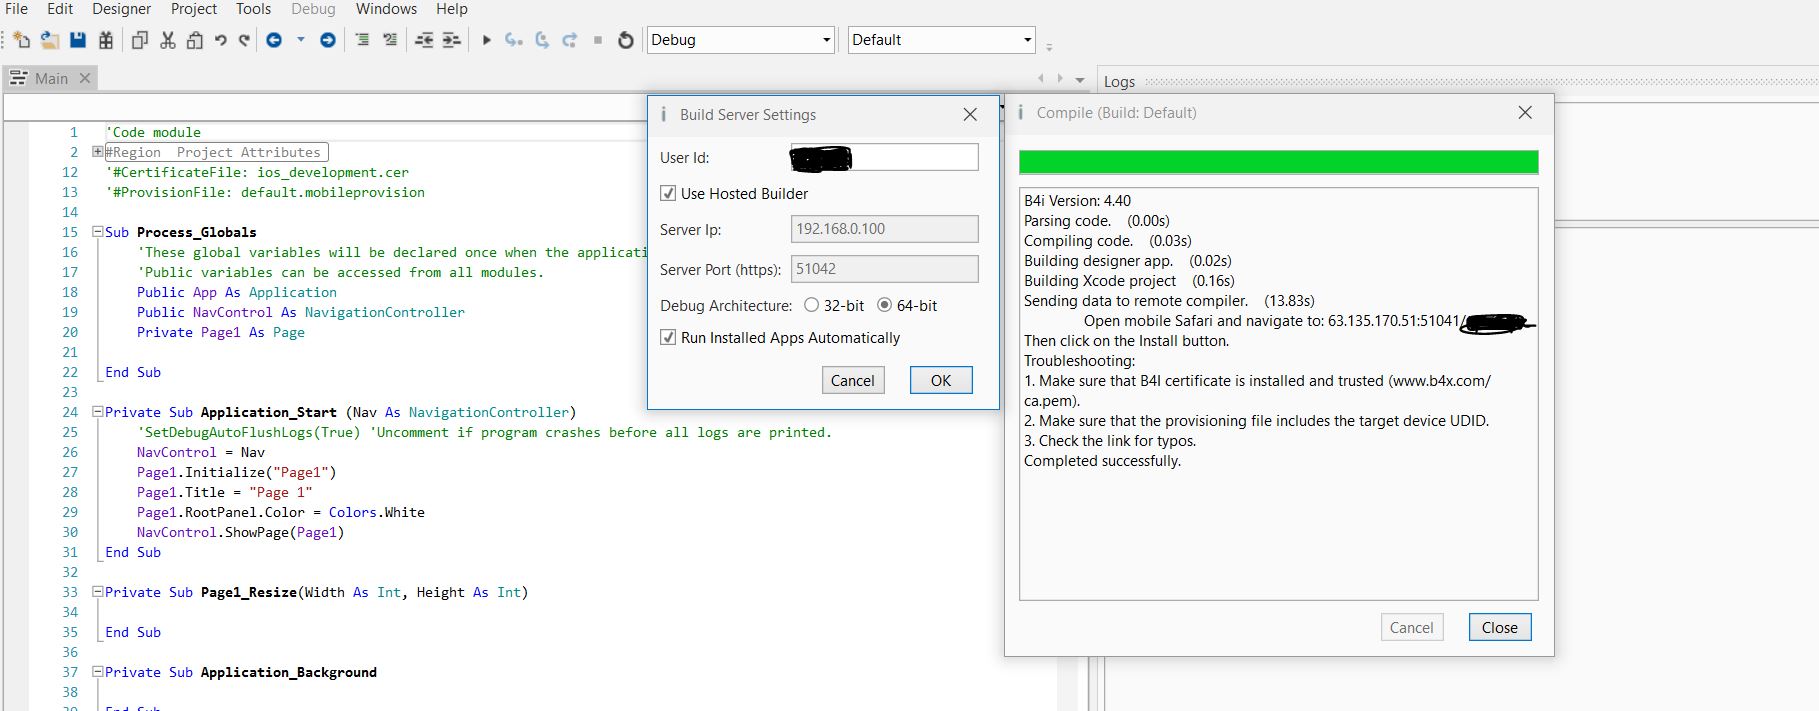Click the Block Uncomment toolbar icon

(390, 40)
